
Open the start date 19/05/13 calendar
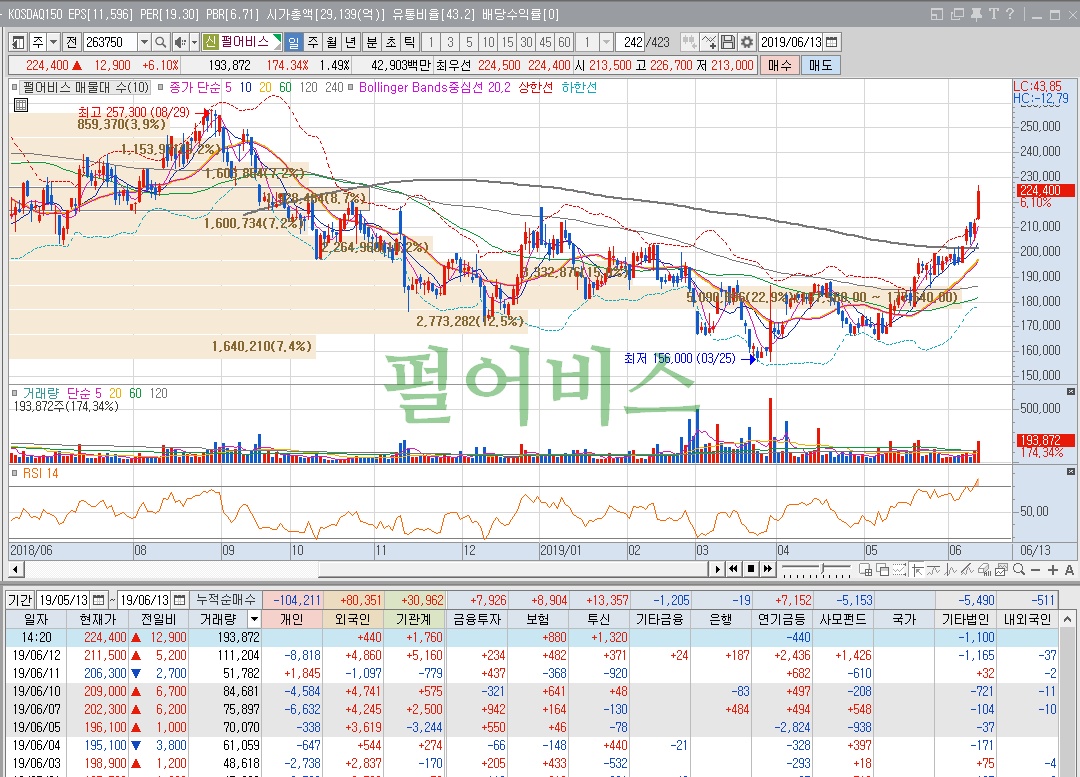[98, 600]
